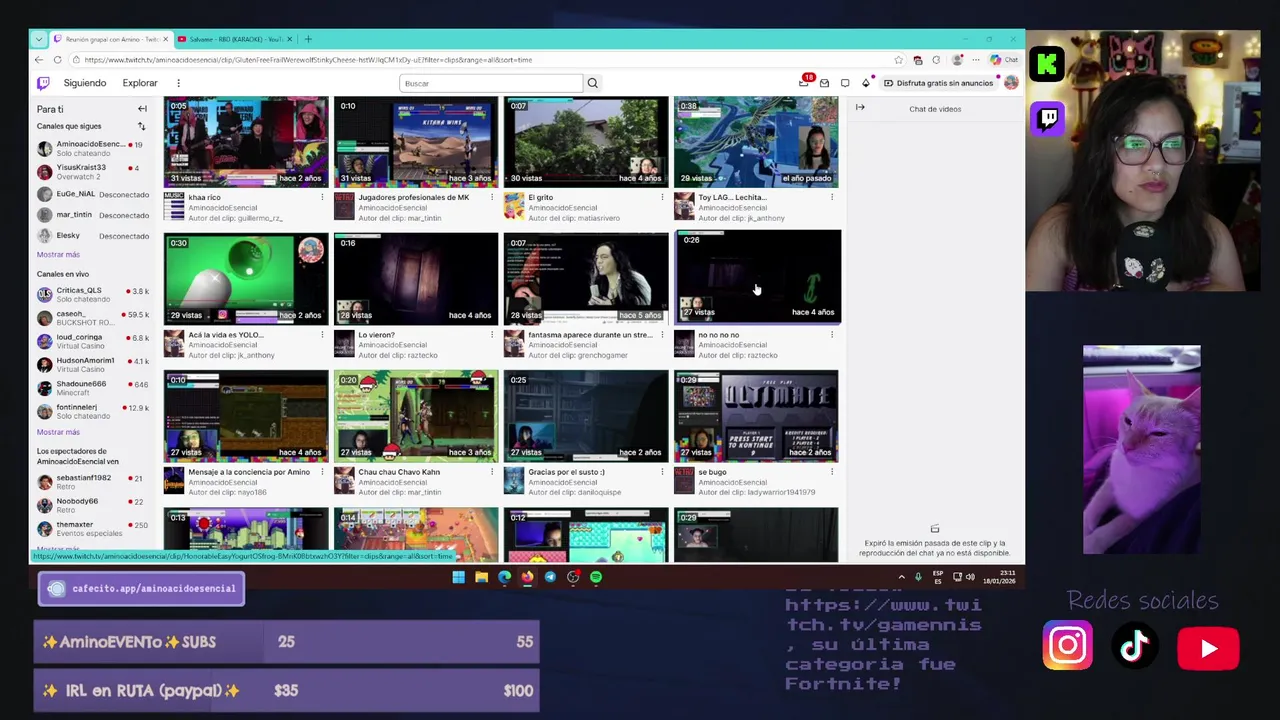
Task: Open the notifications inbox with badge 18
Action: click(x=804, y=83)
